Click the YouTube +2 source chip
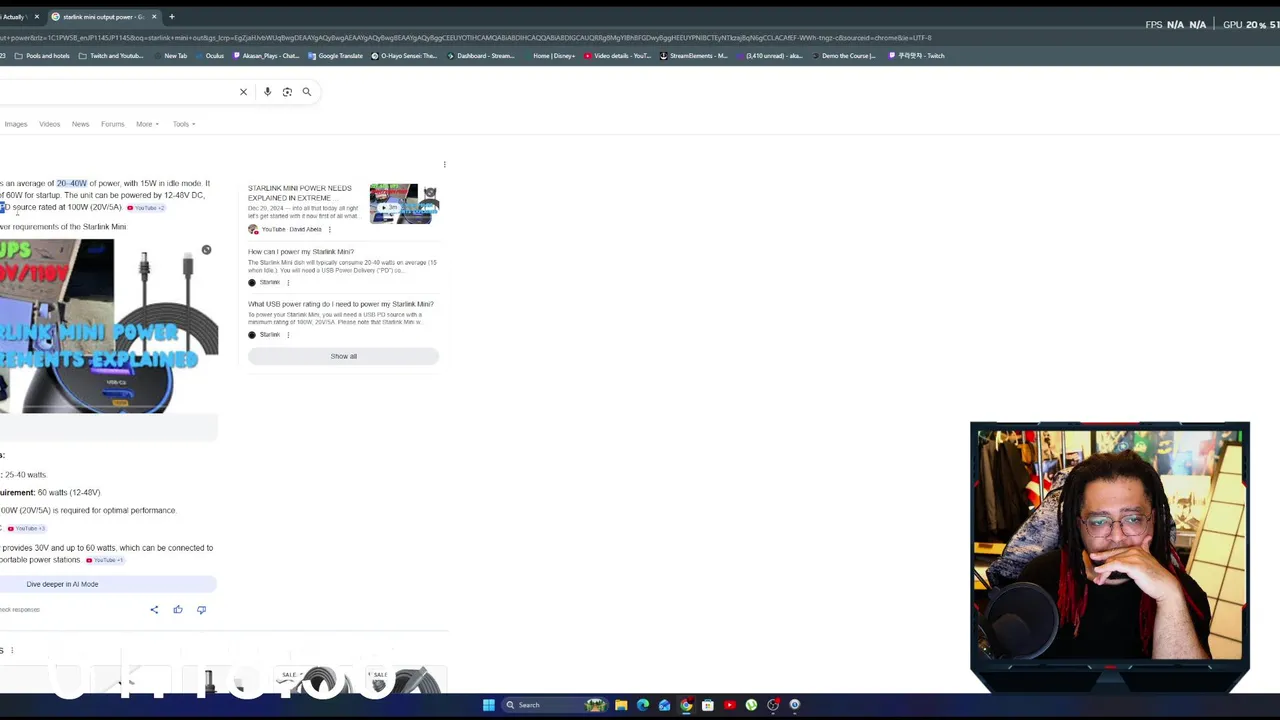 tap(146, 208)
